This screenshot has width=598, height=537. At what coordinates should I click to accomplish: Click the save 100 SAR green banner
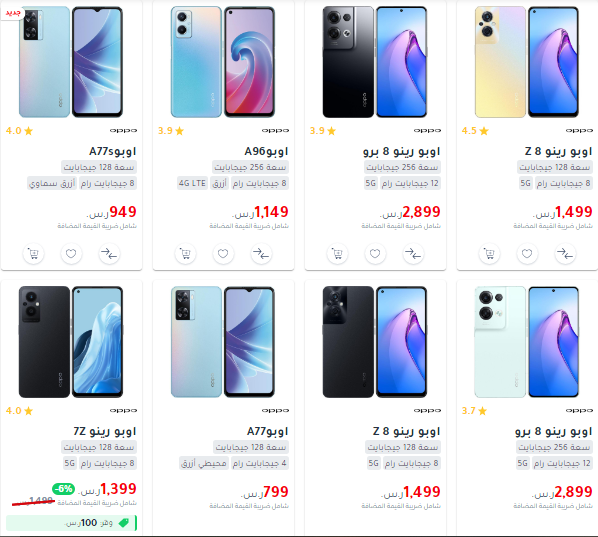click(x=71, y=523)
